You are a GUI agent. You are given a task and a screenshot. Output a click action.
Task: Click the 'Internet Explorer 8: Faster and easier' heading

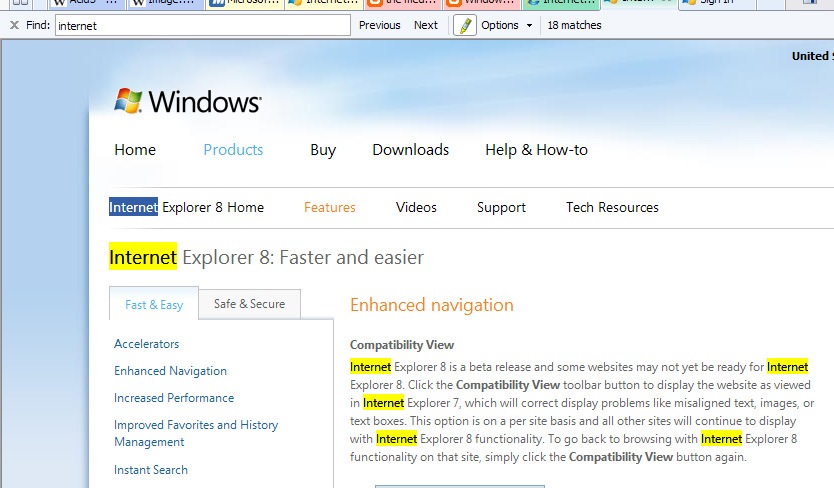coord(266,257)
